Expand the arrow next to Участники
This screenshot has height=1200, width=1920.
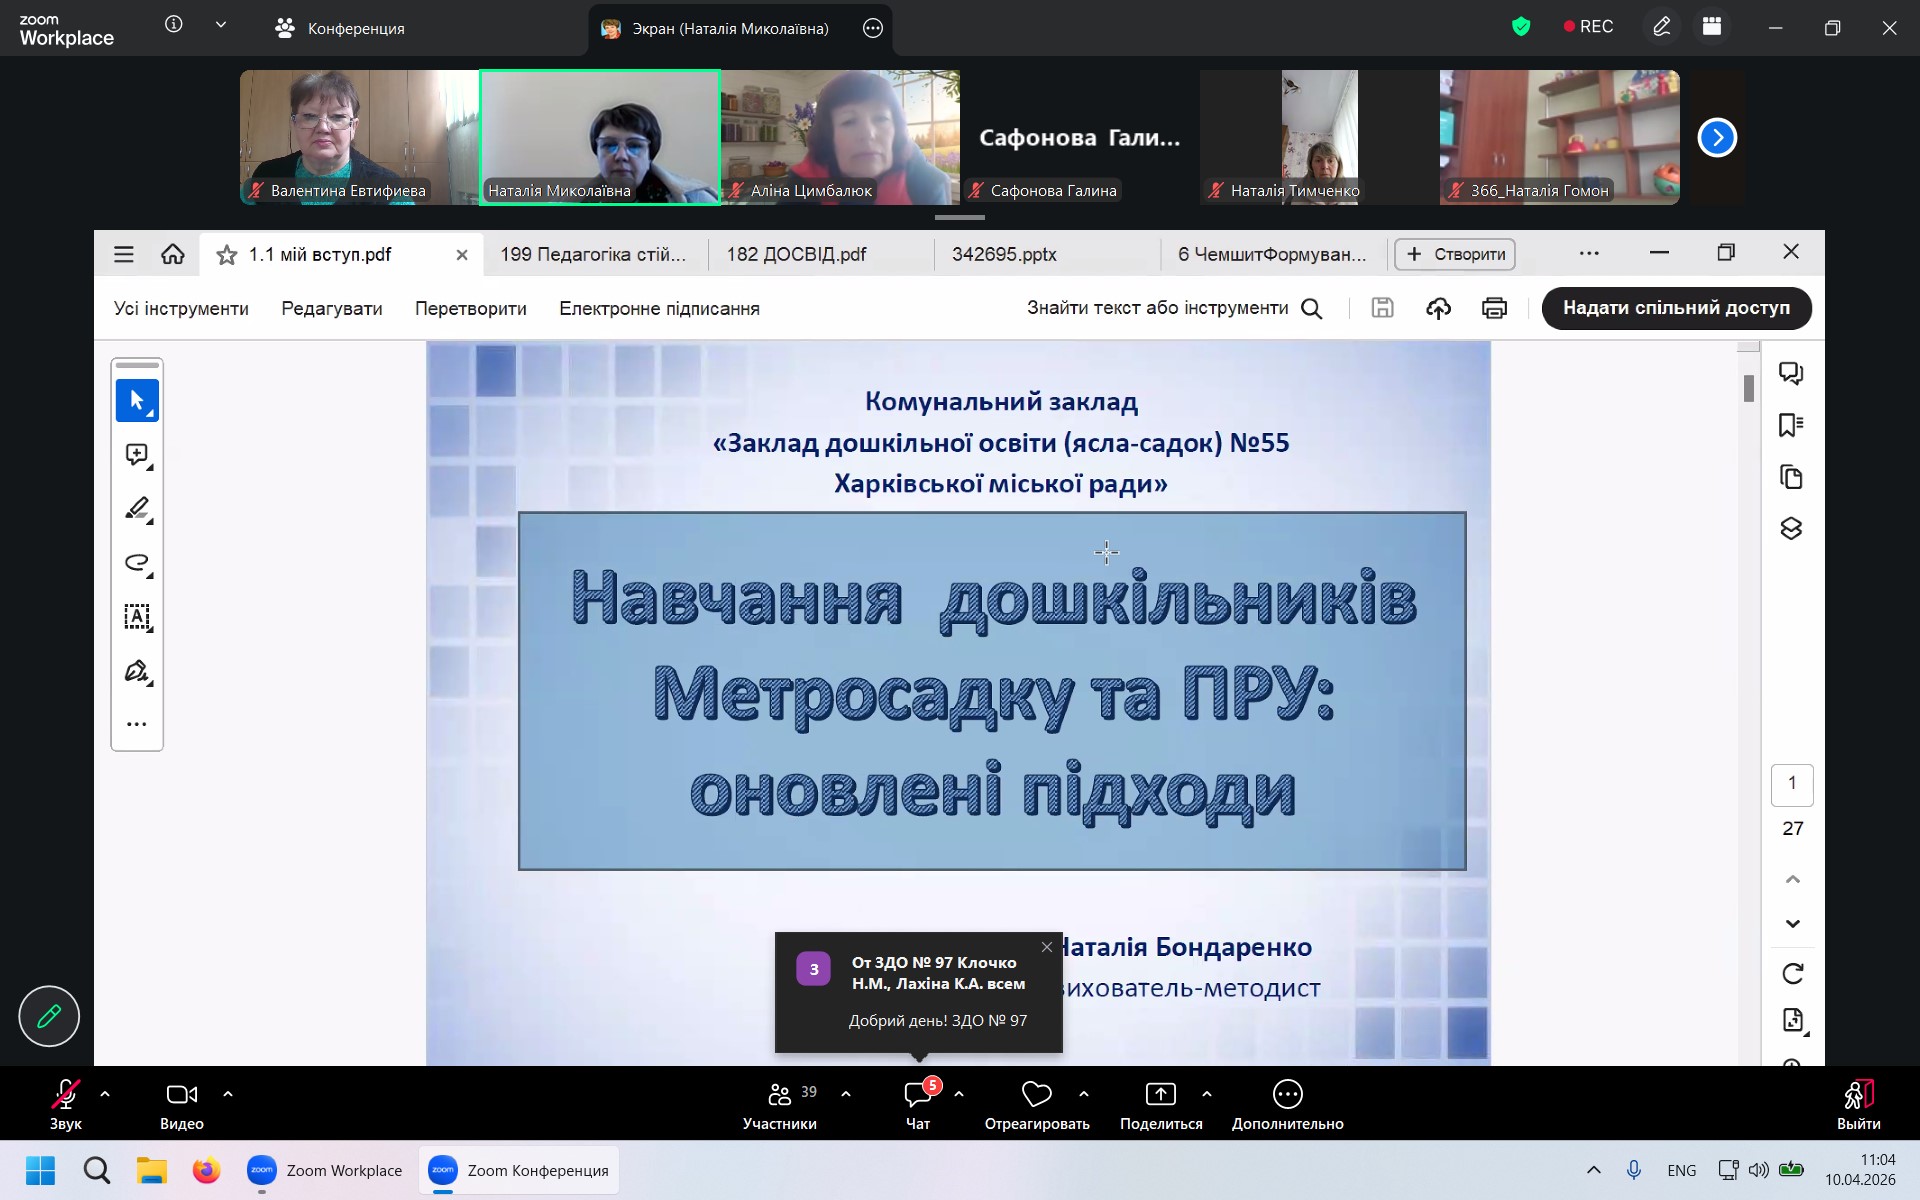(846, 1095)
